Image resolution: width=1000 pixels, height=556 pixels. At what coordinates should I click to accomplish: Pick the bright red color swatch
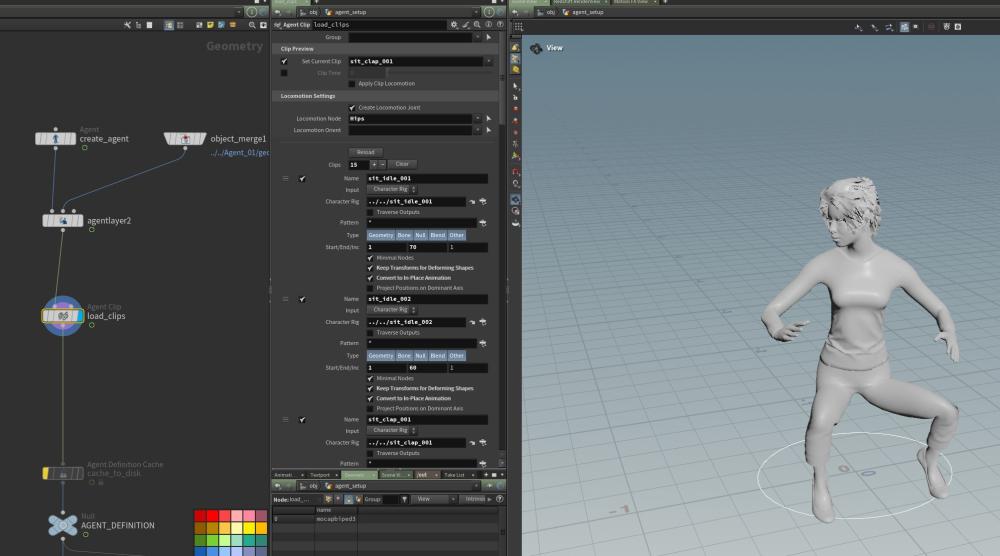click(214, 516)
